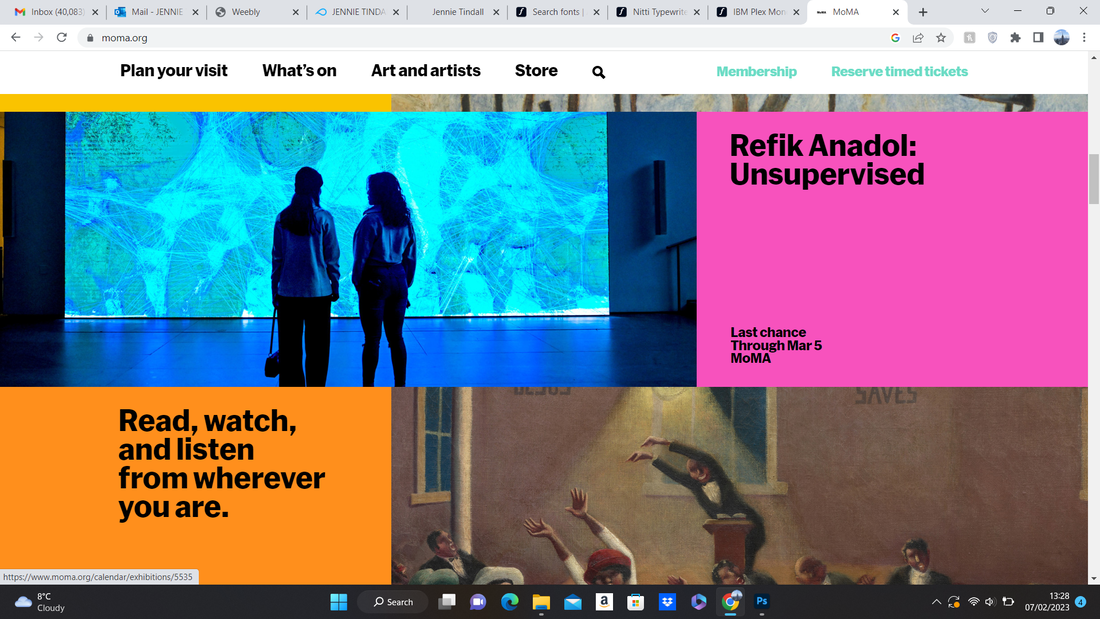Open the Chrome profile avatar
The image size is (1100, 619).
coord(1061,38)
